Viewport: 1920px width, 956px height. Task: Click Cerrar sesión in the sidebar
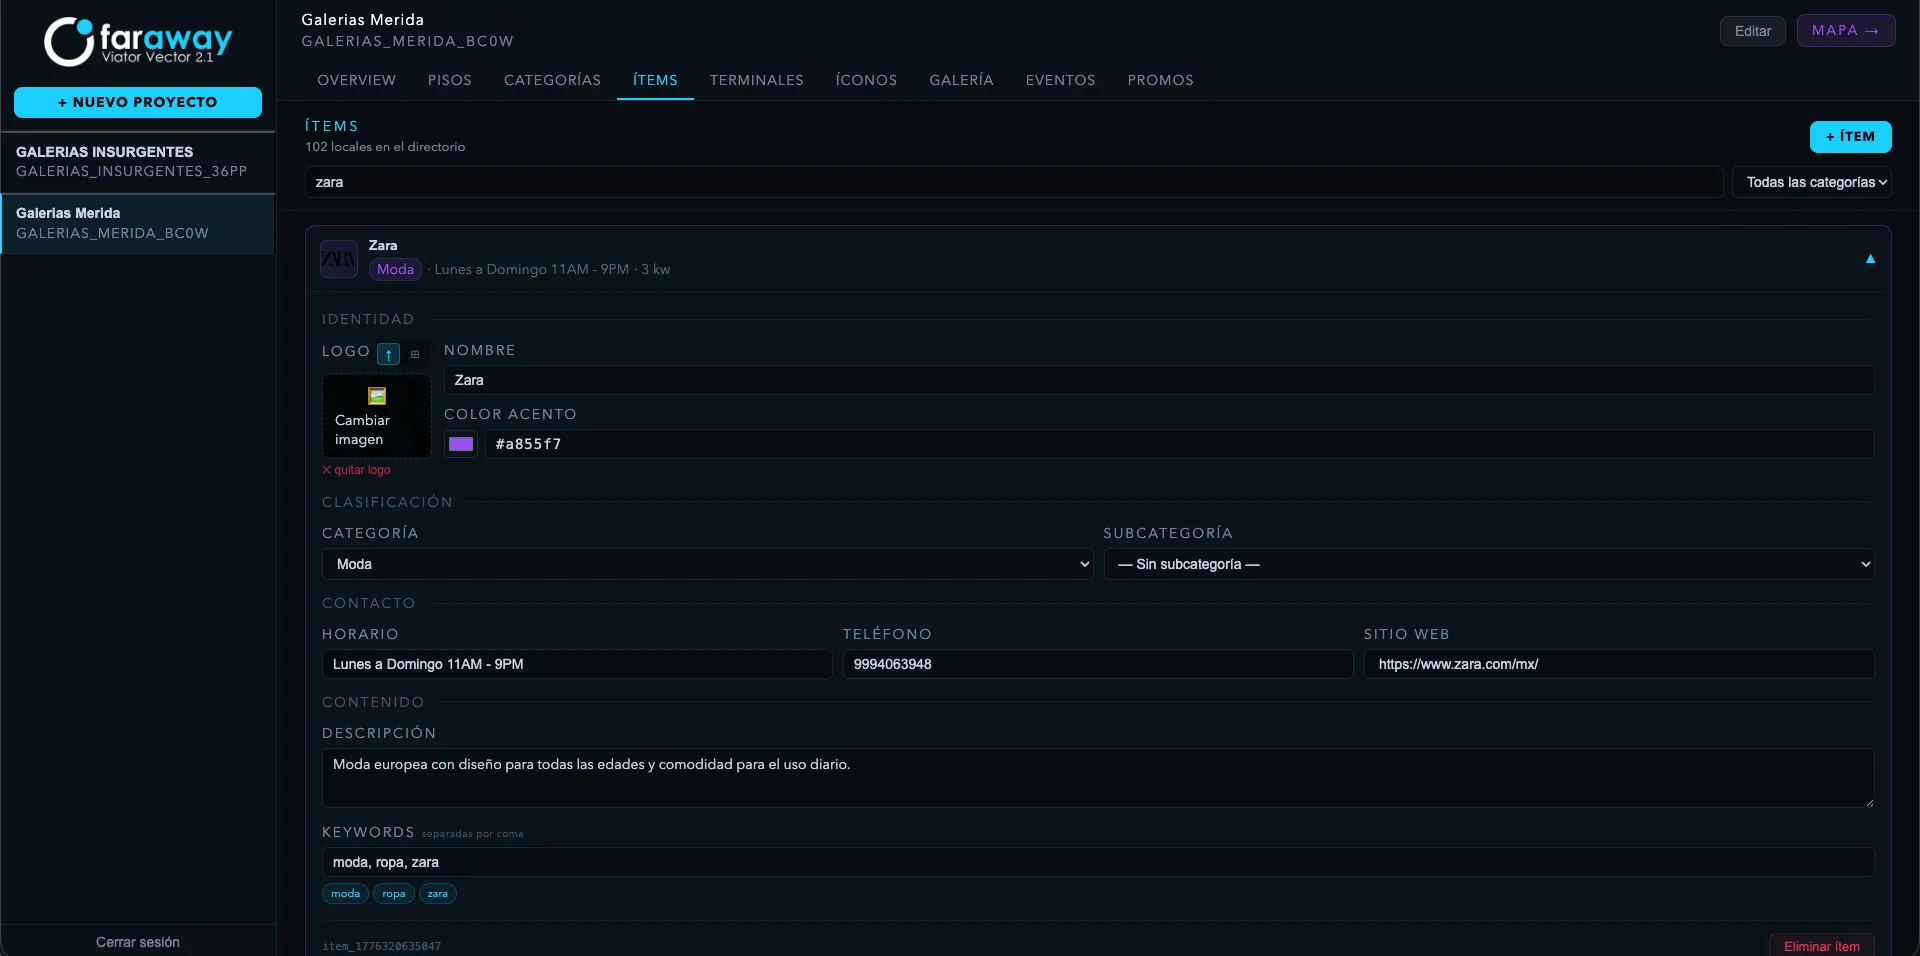pos(138,942)
